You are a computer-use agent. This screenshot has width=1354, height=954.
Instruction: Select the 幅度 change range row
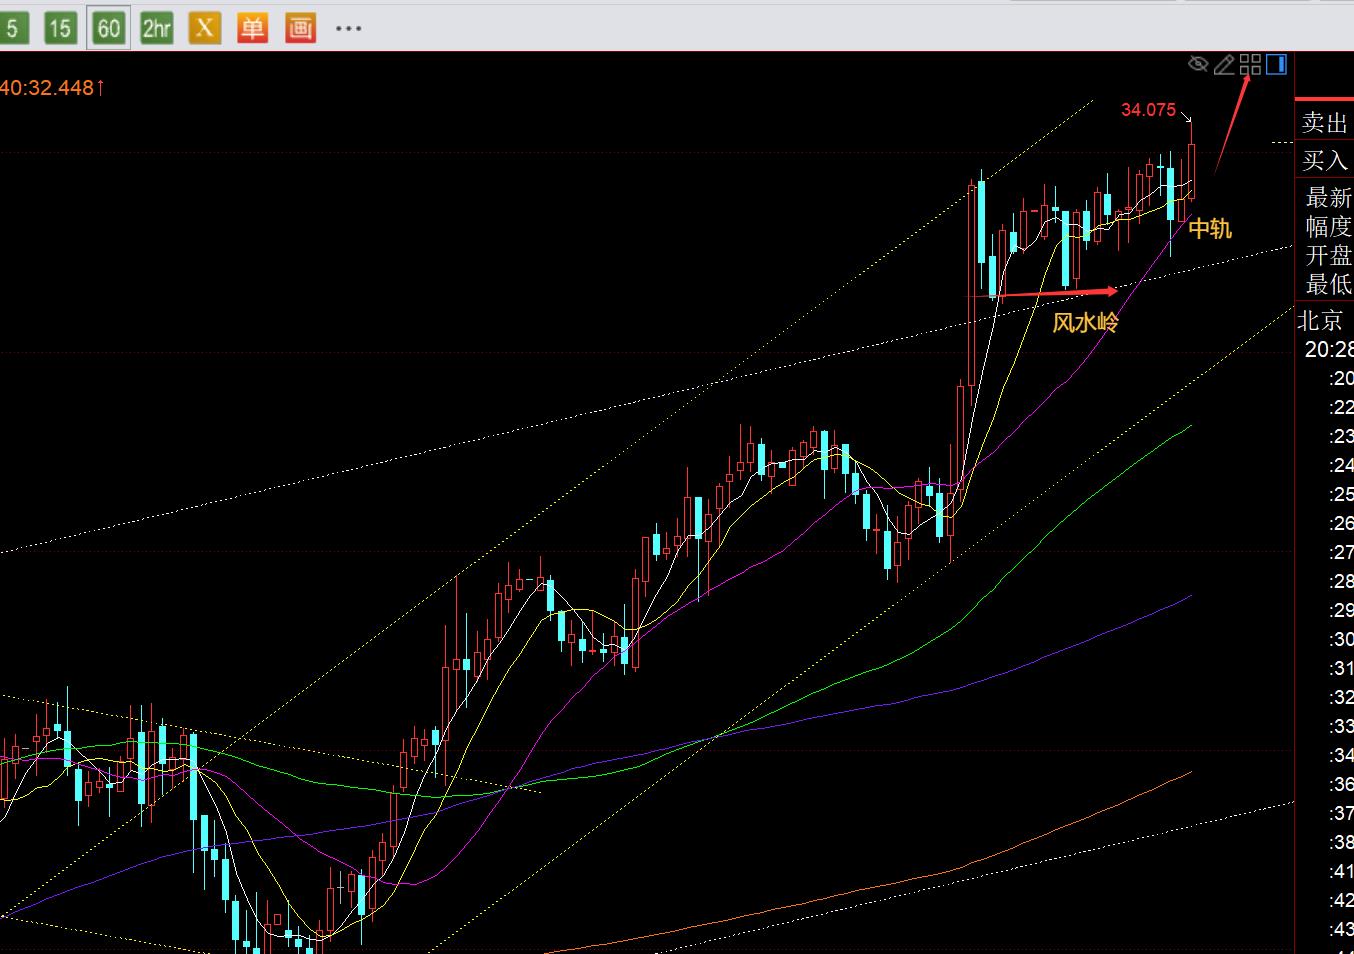[1328, 226]
